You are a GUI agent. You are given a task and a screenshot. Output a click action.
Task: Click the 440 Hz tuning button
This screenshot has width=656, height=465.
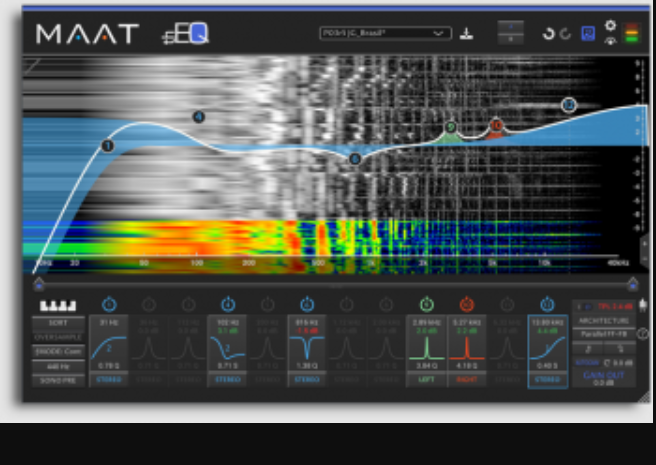58,367
